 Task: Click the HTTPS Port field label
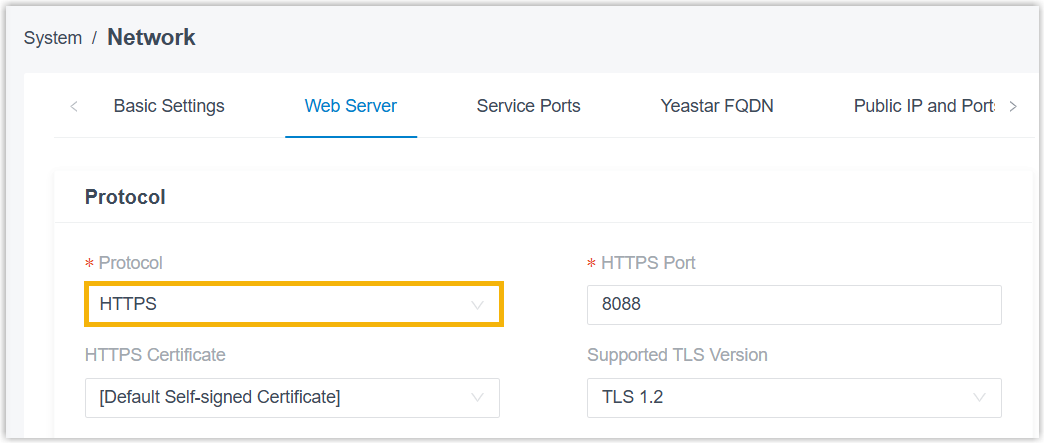(x=647, y=263)
